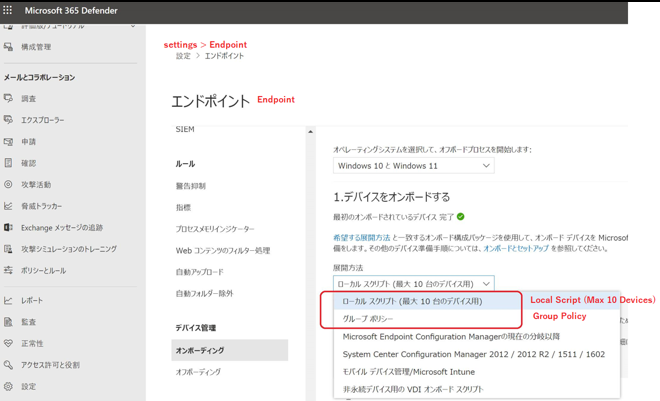Click the 確認 sidebar icon
This screenshot has height=401, width=660.
8,163
